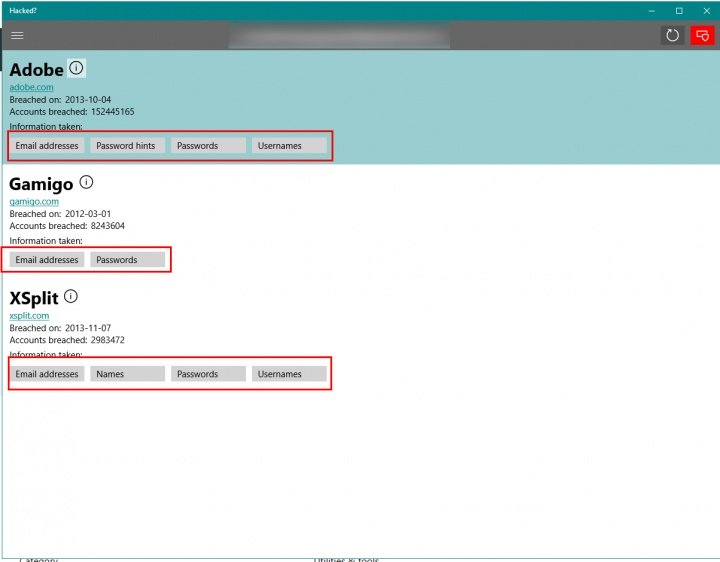Select Adobe's Passwords tag
720x562 pixels.
(208, 146)
